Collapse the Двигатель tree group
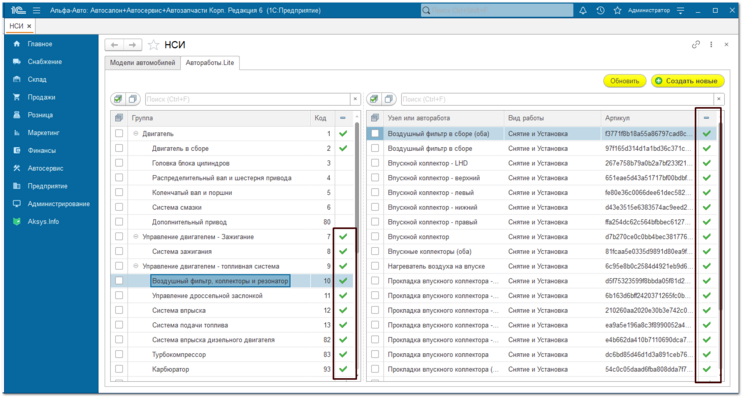743x398 pixels. [x=136, y=134]
